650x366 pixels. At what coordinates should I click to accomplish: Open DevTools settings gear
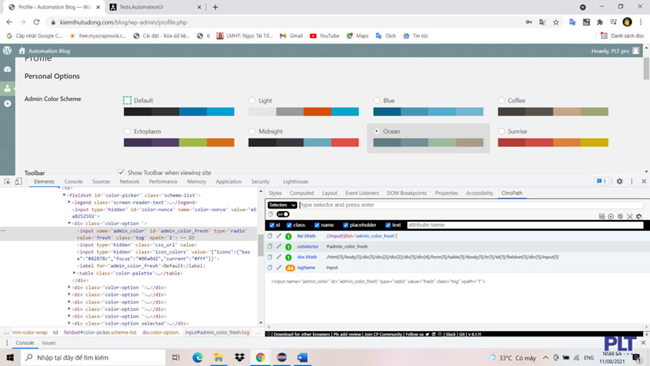[x=619, y=181]
